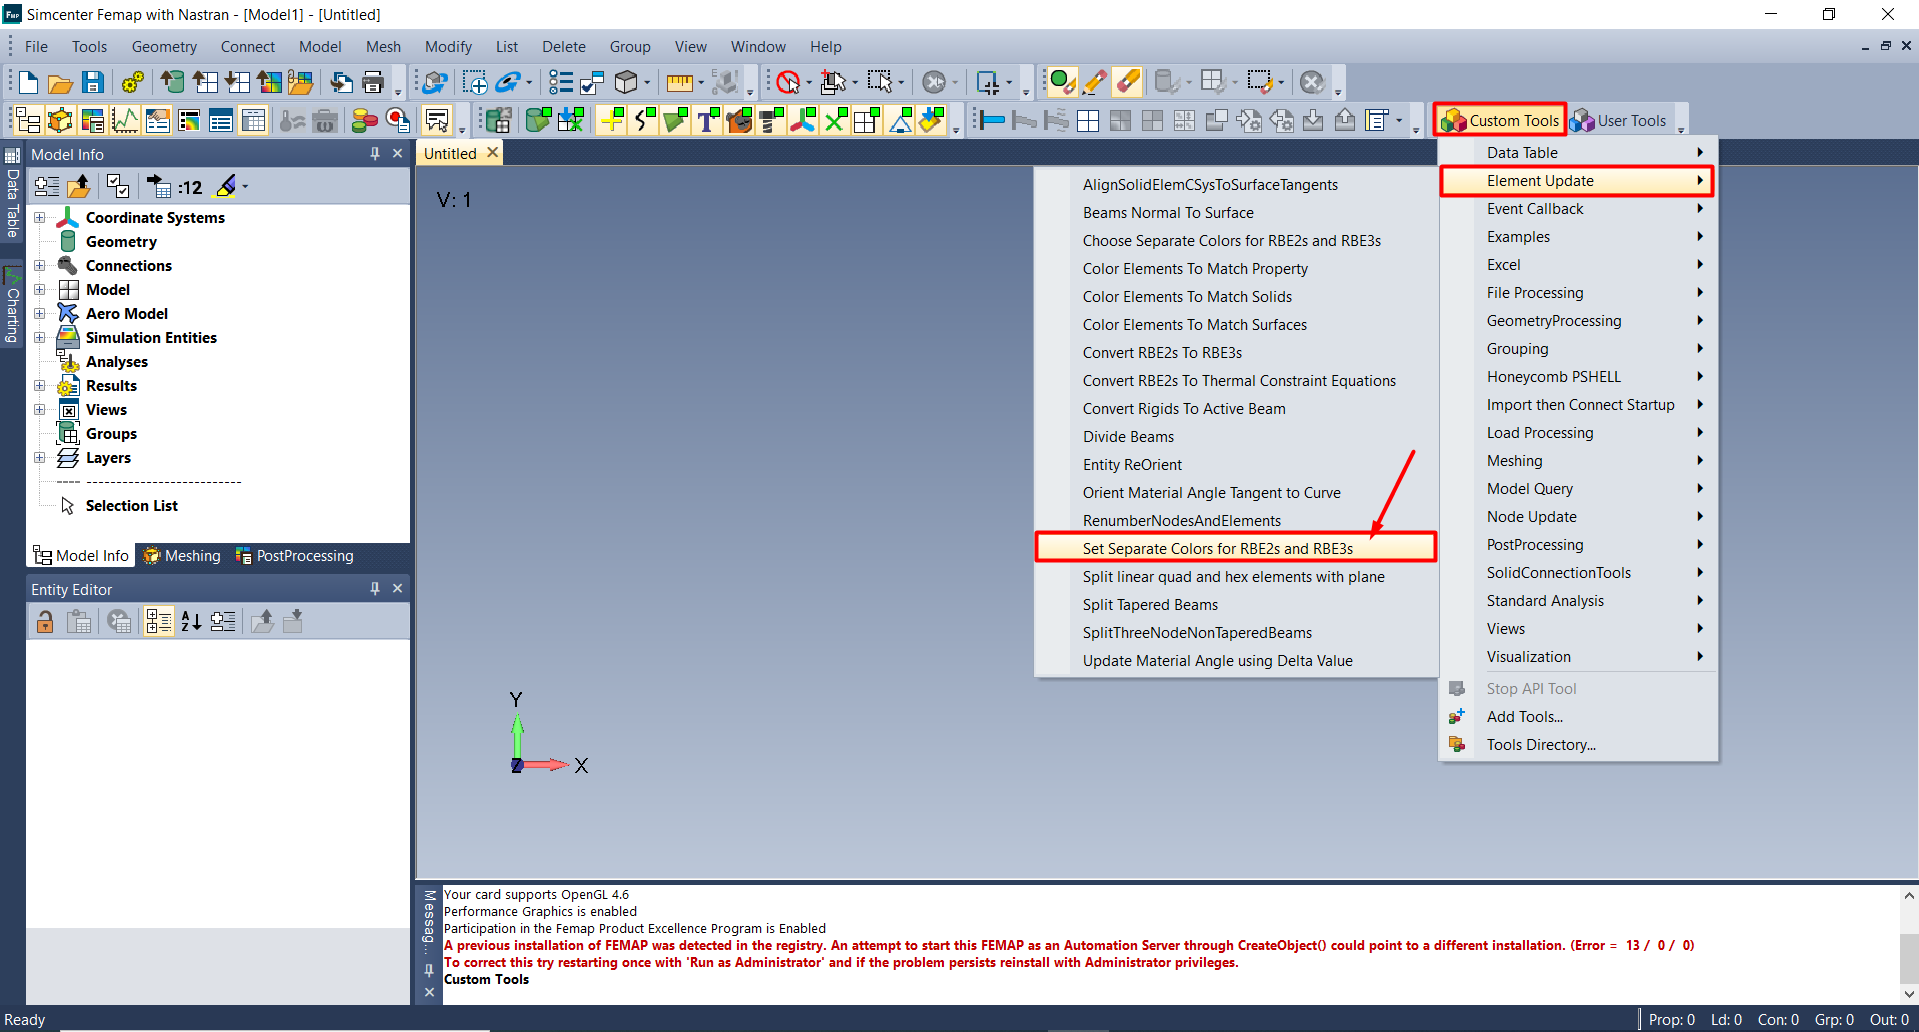Viewport: 1919px width, 1032px height.
Task: Click the Print icon
Action: (373, 82)
